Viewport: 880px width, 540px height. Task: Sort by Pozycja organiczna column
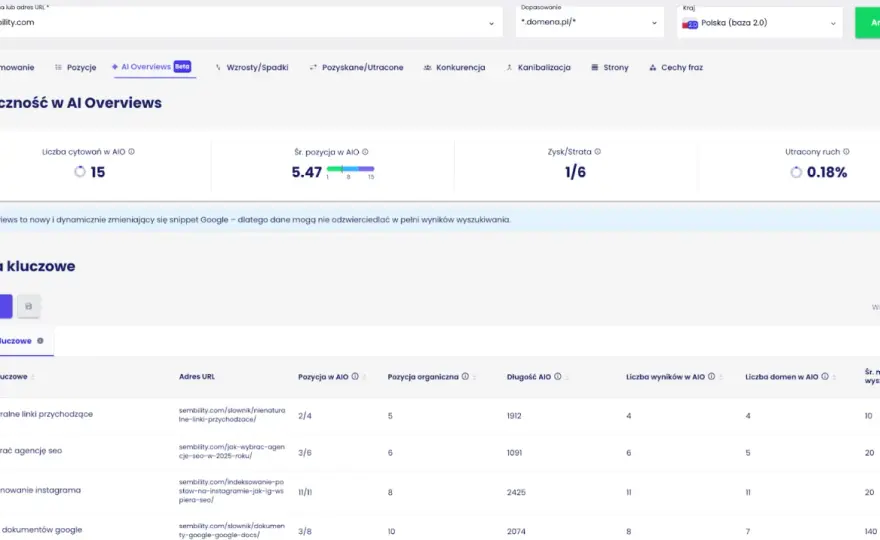[x=474, y=377]
